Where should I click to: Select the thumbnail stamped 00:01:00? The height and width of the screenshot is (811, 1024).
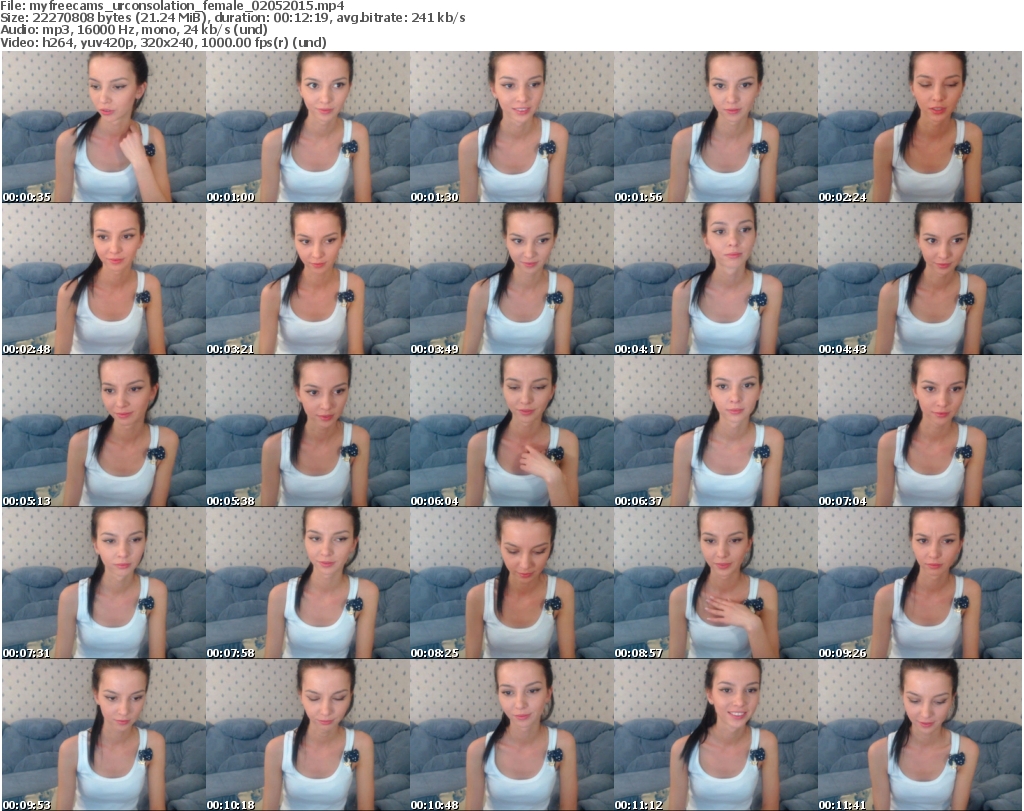point(308,127)
